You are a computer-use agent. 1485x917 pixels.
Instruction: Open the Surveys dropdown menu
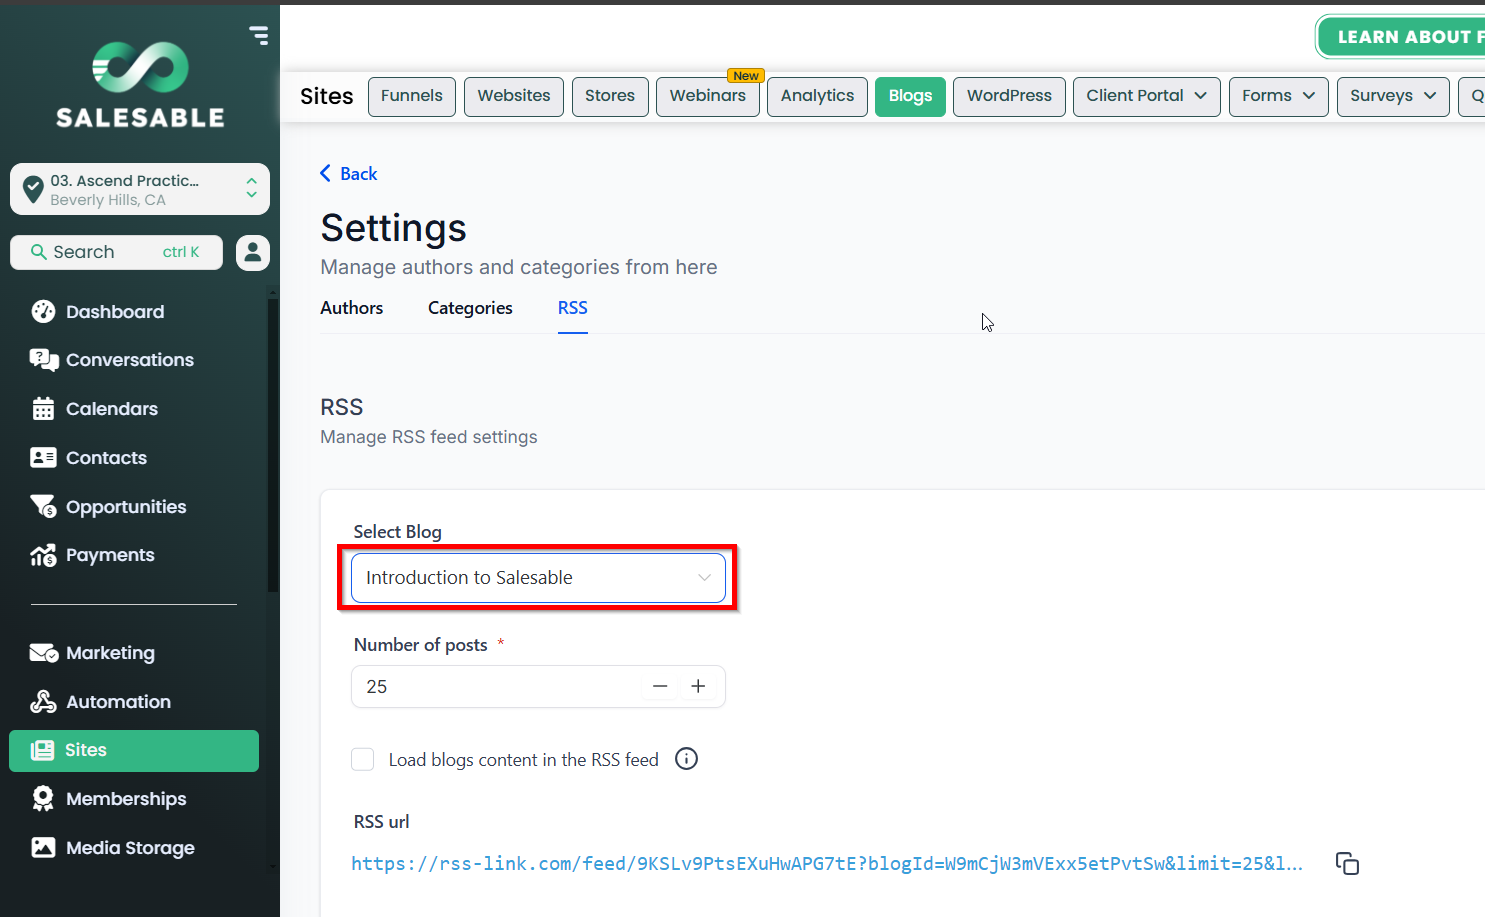coord(1392,97)
